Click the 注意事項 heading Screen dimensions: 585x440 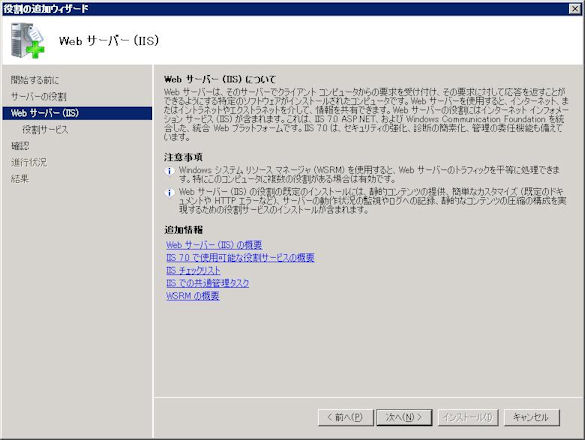pyautogui.click(x=183, y=157)
